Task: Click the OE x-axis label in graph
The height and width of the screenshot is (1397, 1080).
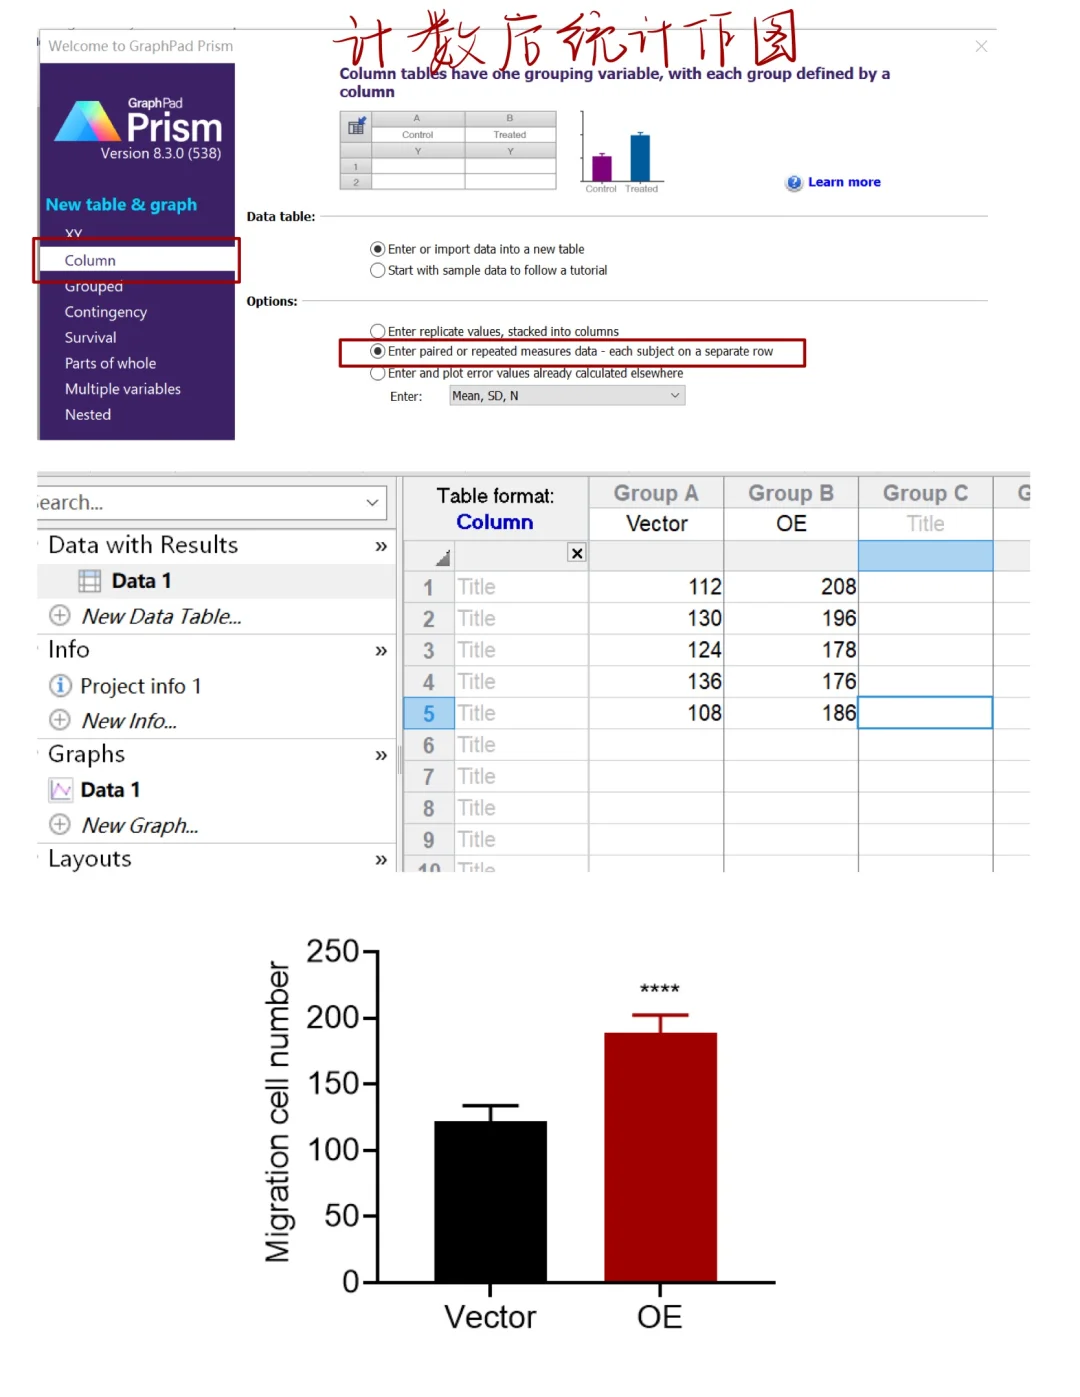Action: coord(660,1317)
